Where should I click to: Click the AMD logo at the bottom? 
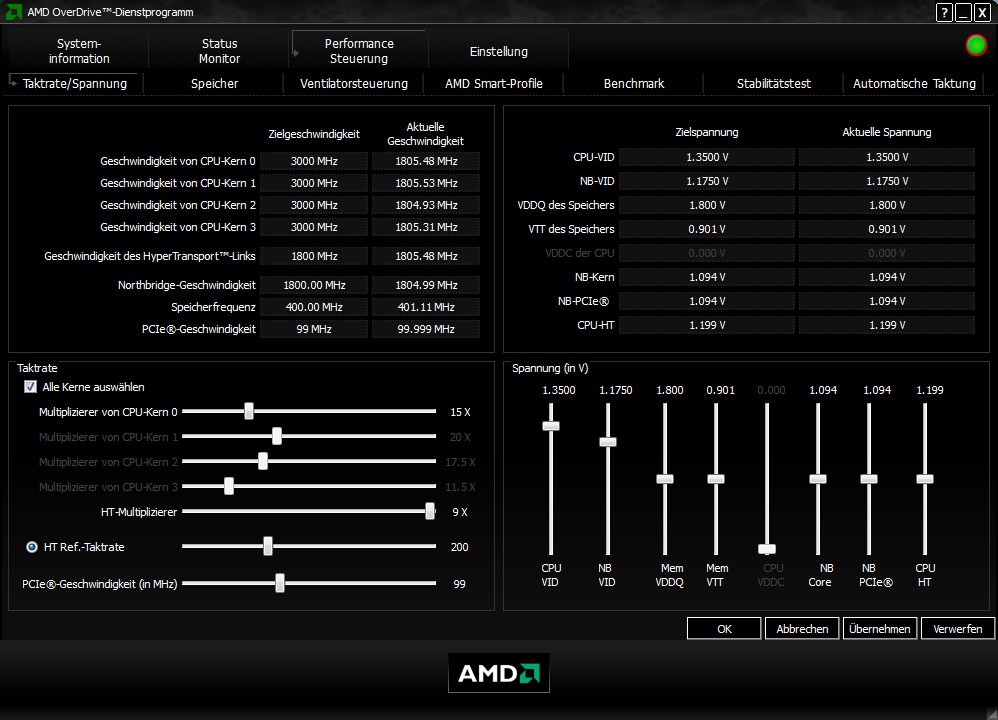(498, 673)
